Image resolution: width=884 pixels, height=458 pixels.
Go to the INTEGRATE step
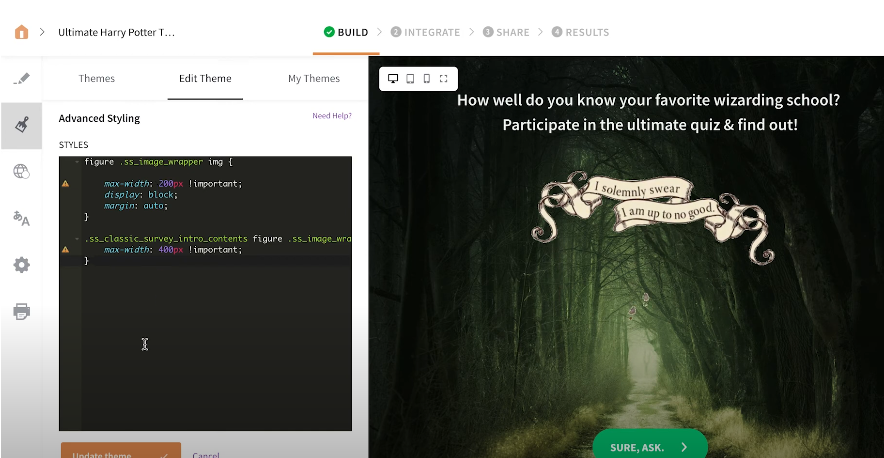[426, 32]
